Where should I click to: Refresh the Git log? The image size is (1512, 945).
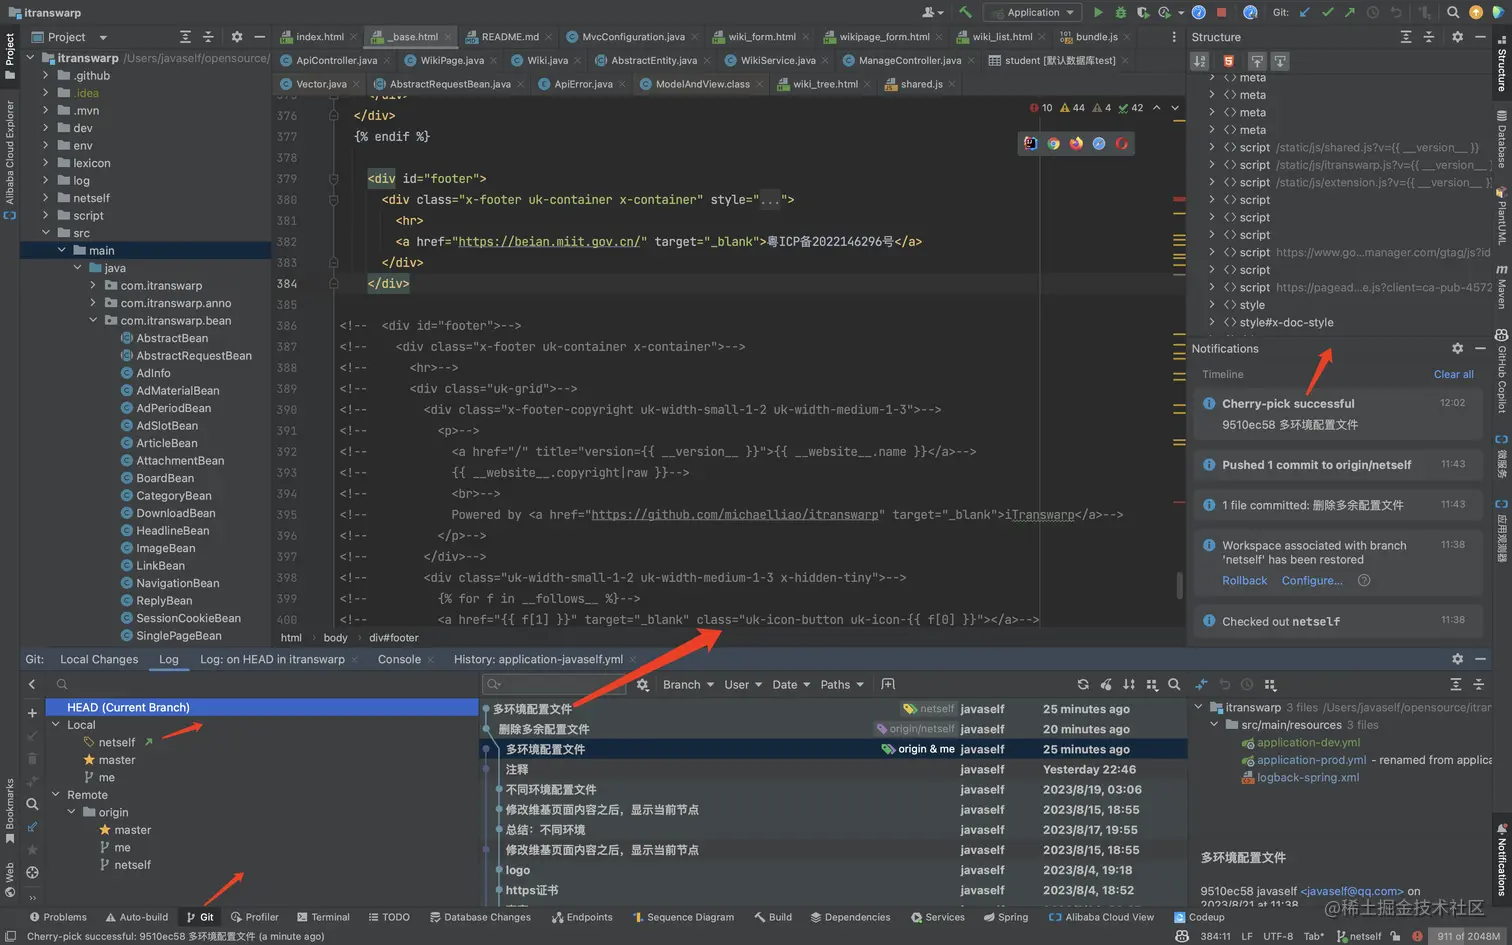coord(1083,684)
